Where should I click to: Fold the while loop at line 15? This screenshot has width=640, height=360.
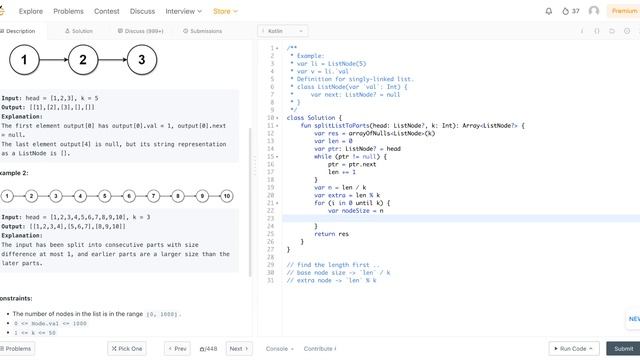278,157
